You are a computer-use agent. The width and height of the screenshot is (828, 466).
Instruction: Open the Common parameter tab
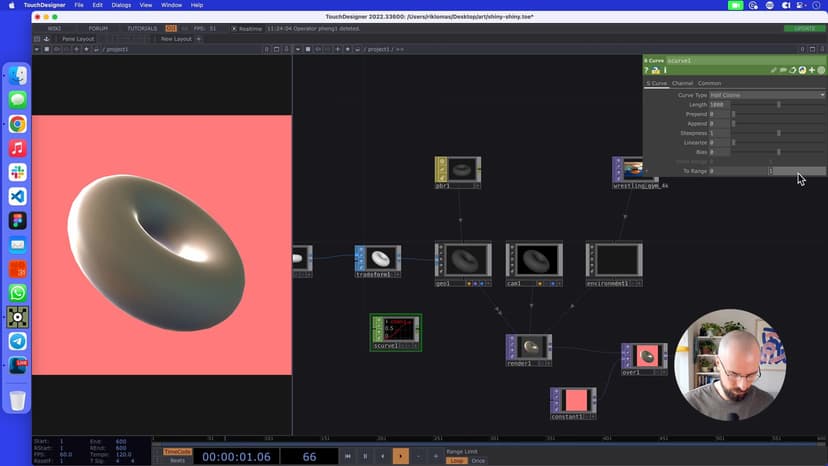(x=709, y=83)
